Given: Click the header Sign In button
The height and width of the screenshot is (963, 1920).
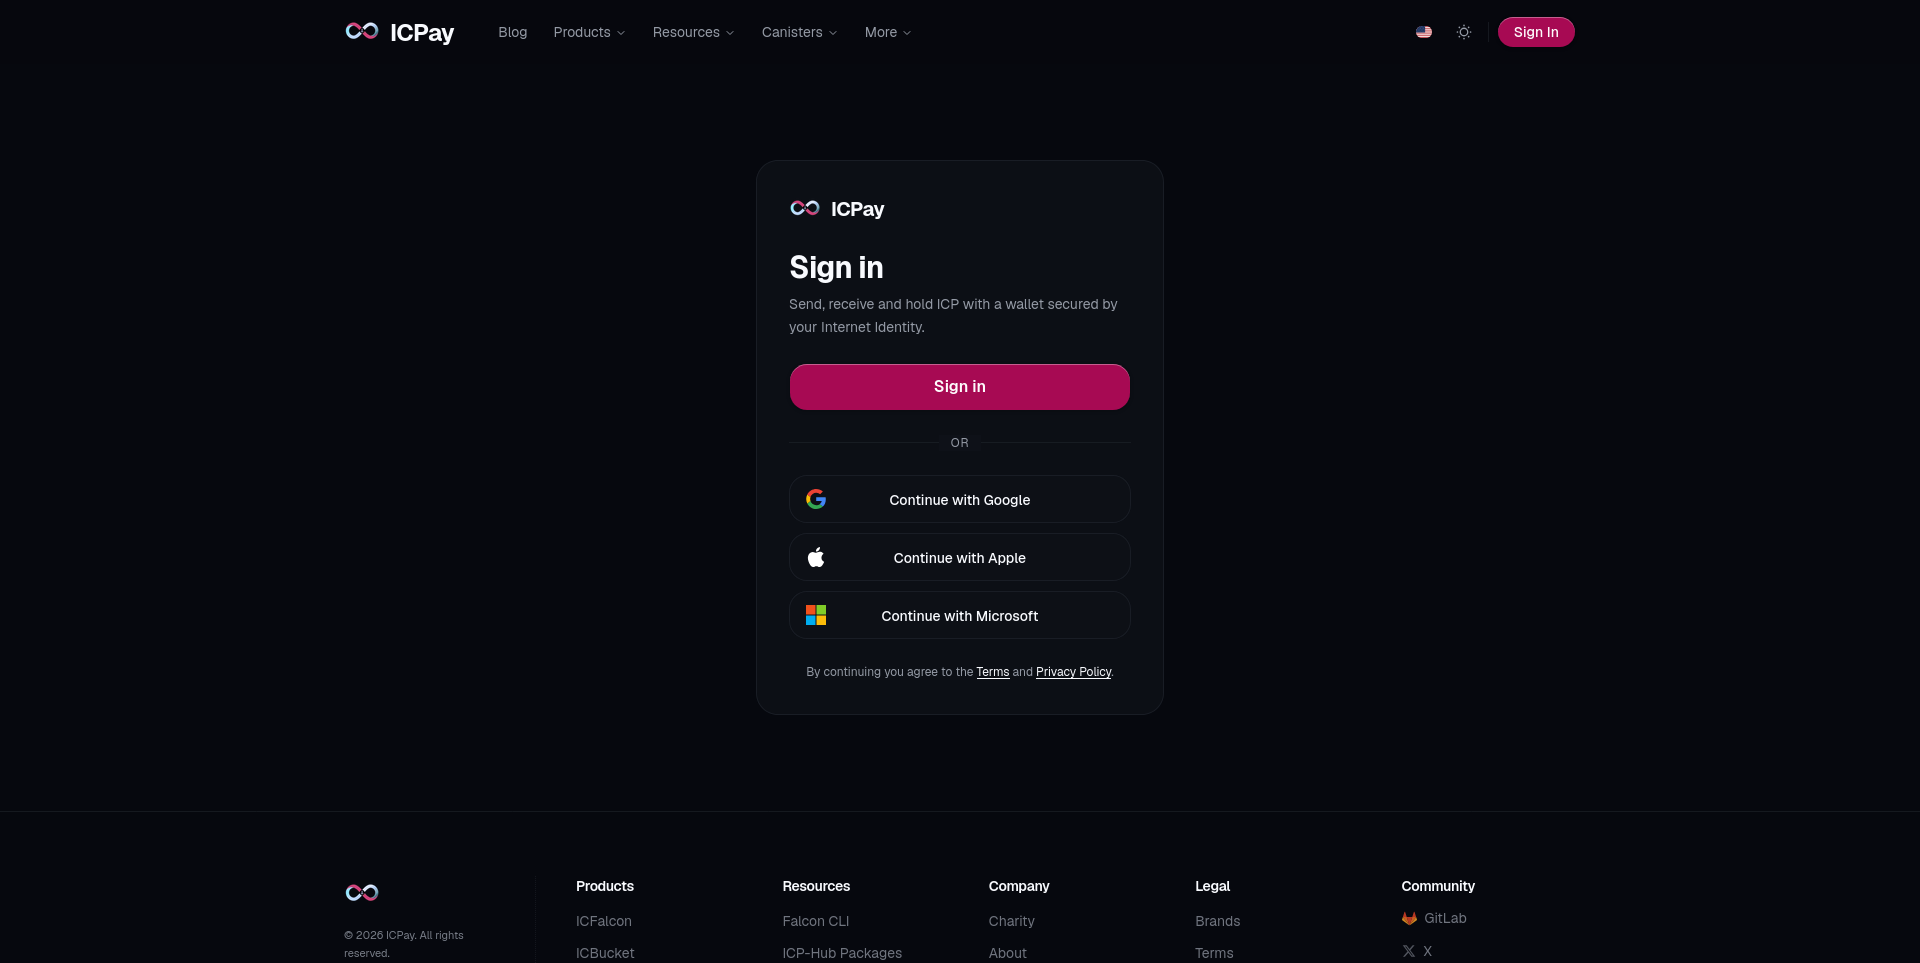Looking at the screenshot, I should pos(1536,32).
